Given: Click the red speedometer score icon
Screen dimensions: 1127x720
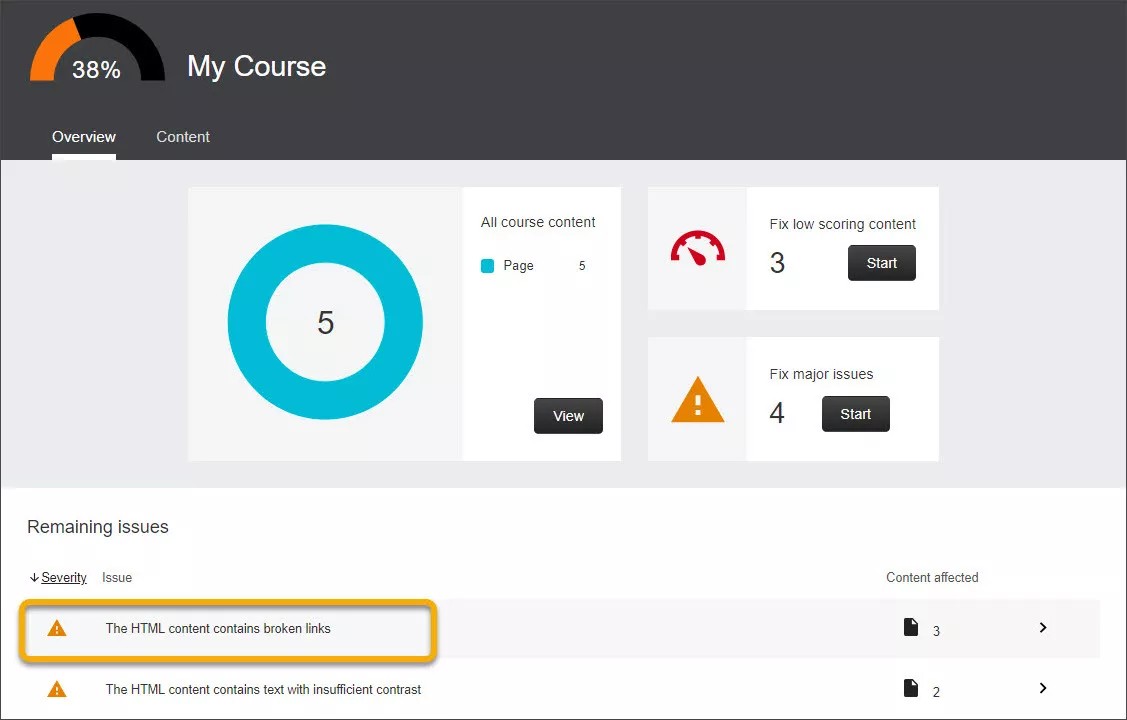Looking at the screenshot, I should coord(697,248).
